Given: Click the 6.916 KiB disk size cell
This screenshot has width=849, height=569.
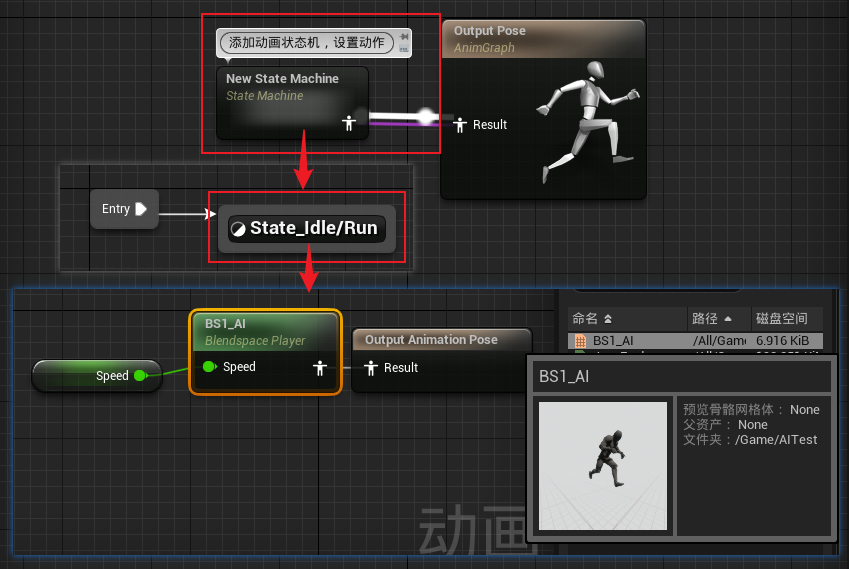Looking at the screenshot, I should tap(782, 341).
